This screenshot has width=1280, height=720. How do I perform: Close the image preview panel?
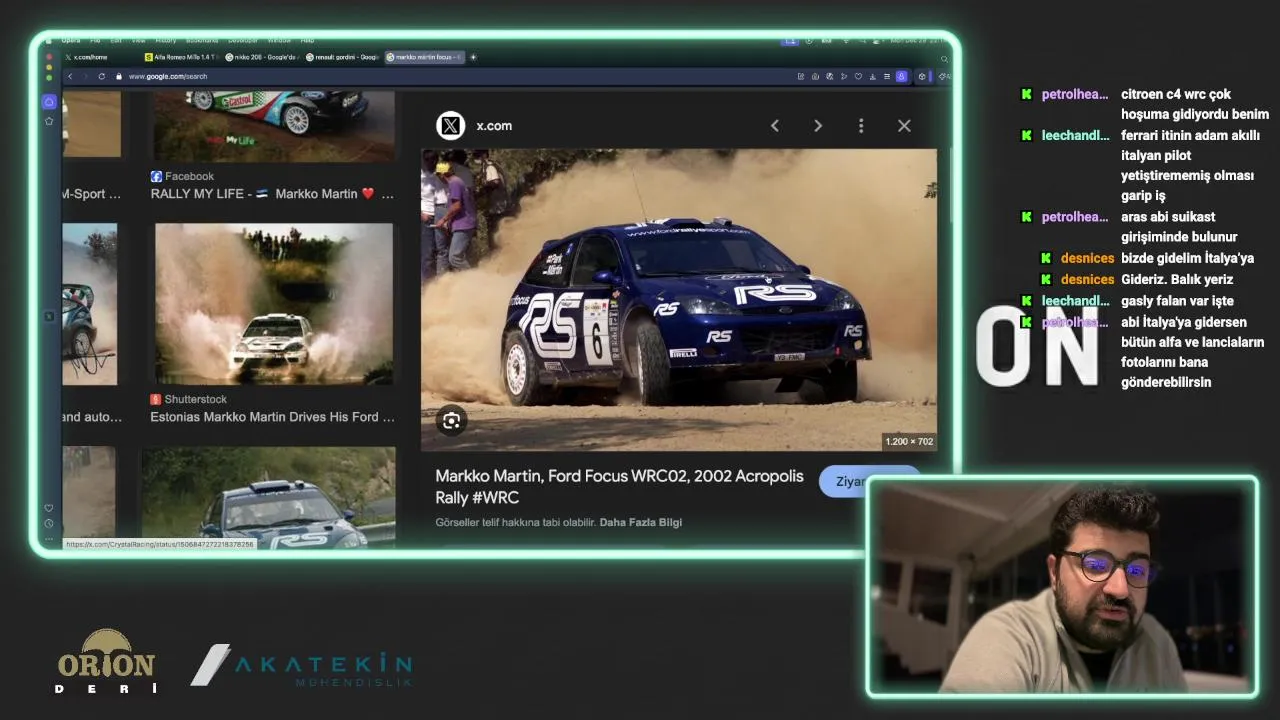pos(904,126)
